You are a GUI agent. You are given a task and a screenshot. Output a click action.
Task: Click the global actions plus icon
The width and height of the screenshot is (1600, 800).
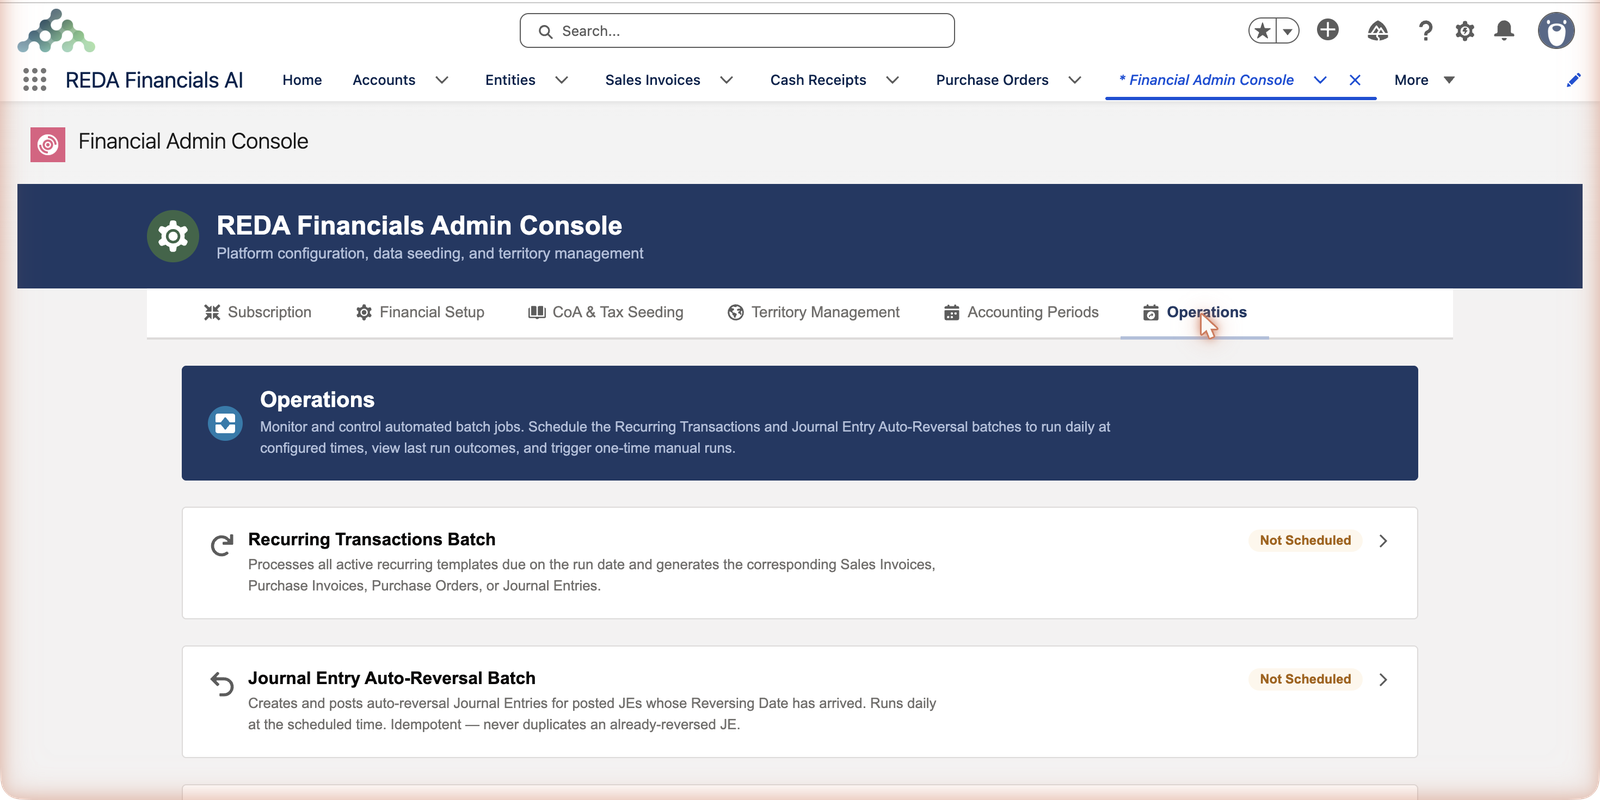pos(1328,30)
